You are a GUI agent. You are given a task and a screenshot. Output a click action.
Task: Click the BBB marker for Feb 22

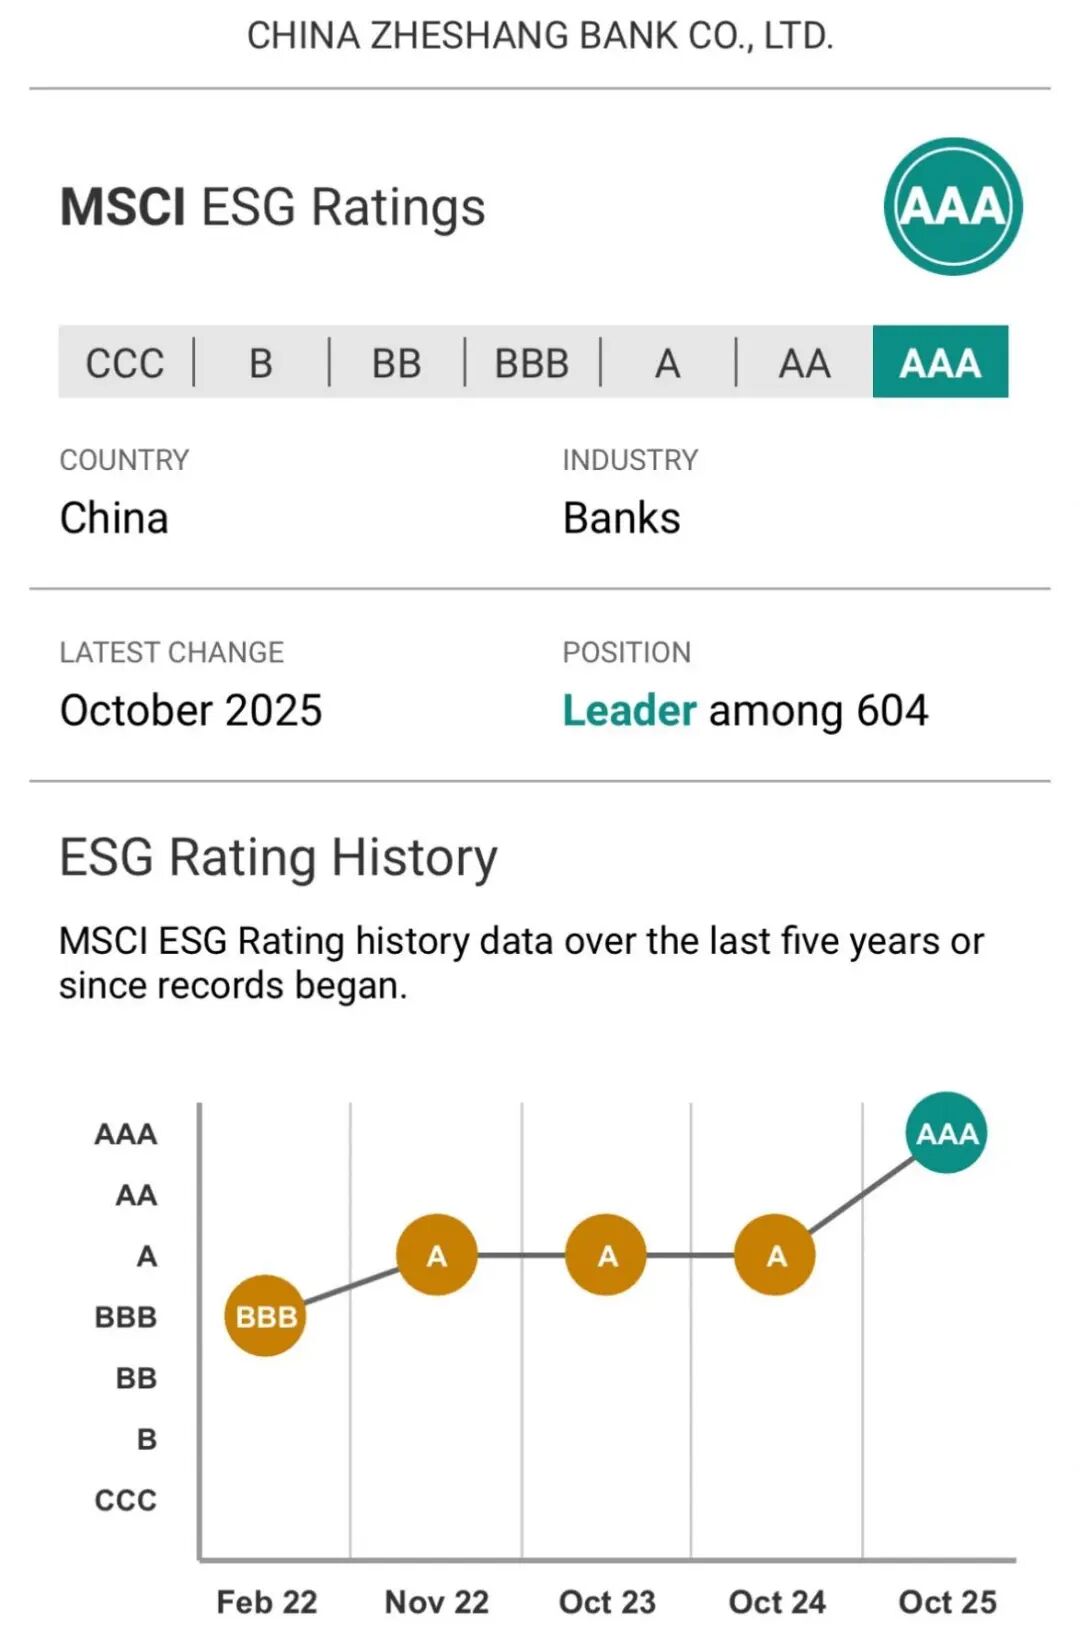point(265,1316)
